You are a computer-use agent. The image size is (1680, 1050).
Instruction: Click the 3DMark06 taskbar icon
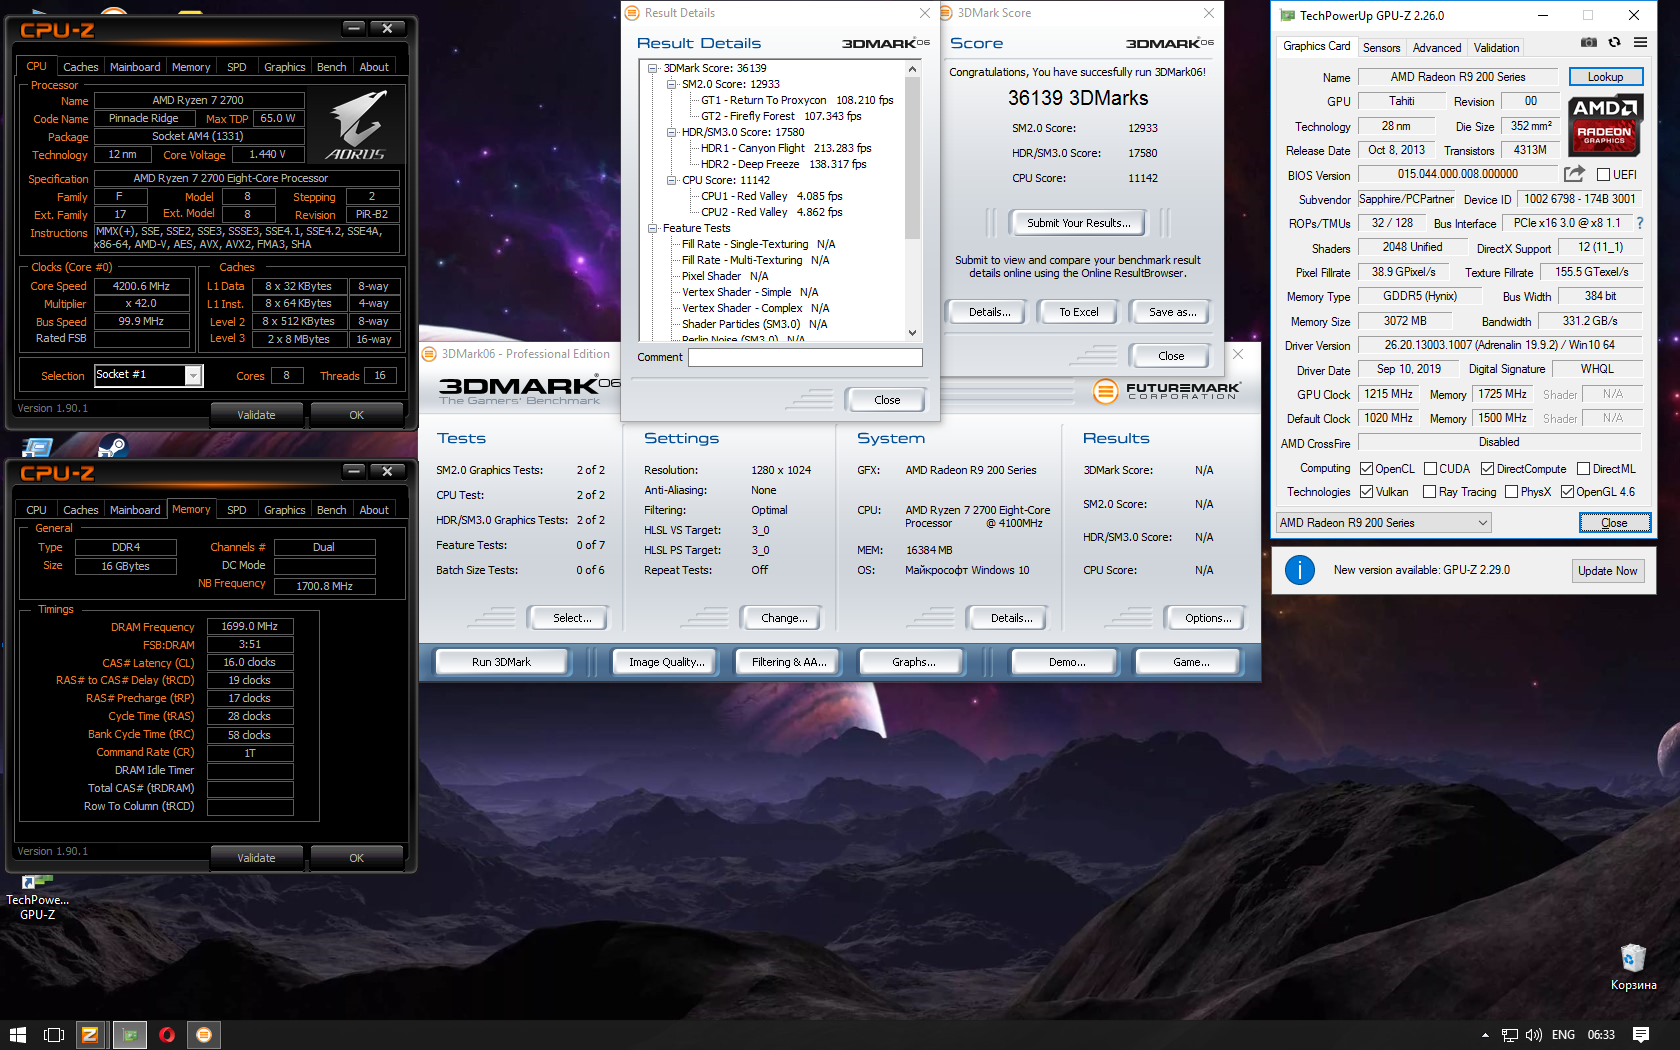point(204,1035)
